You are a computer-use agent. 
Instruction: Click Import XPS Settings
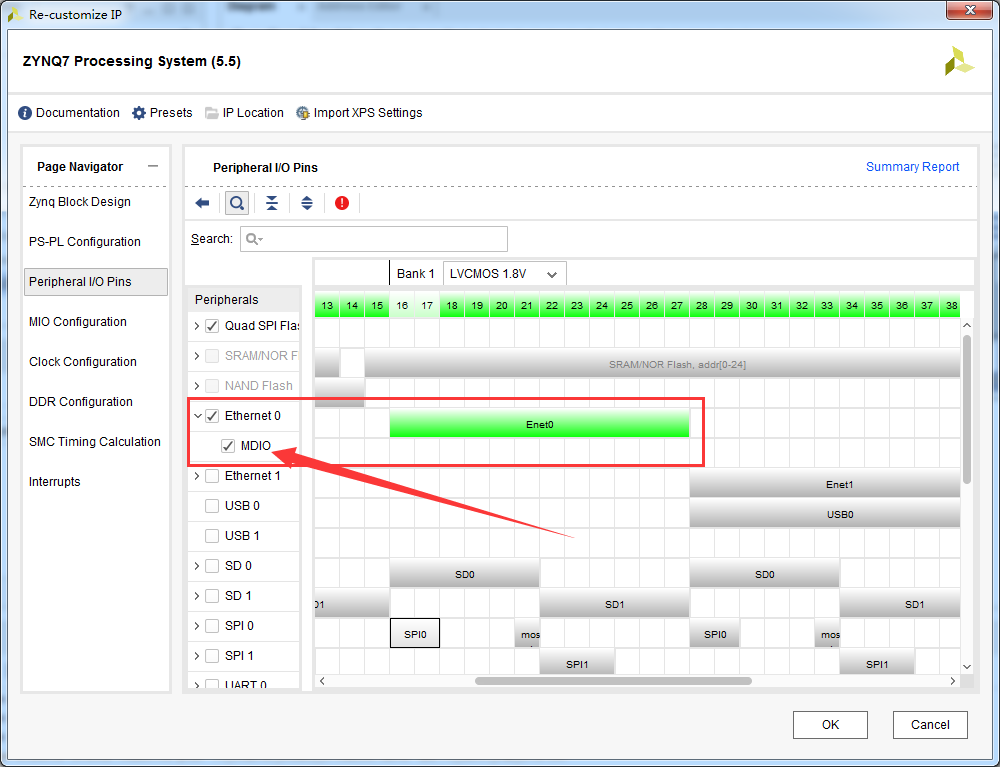pyautogui.click(x=359, y=113)
